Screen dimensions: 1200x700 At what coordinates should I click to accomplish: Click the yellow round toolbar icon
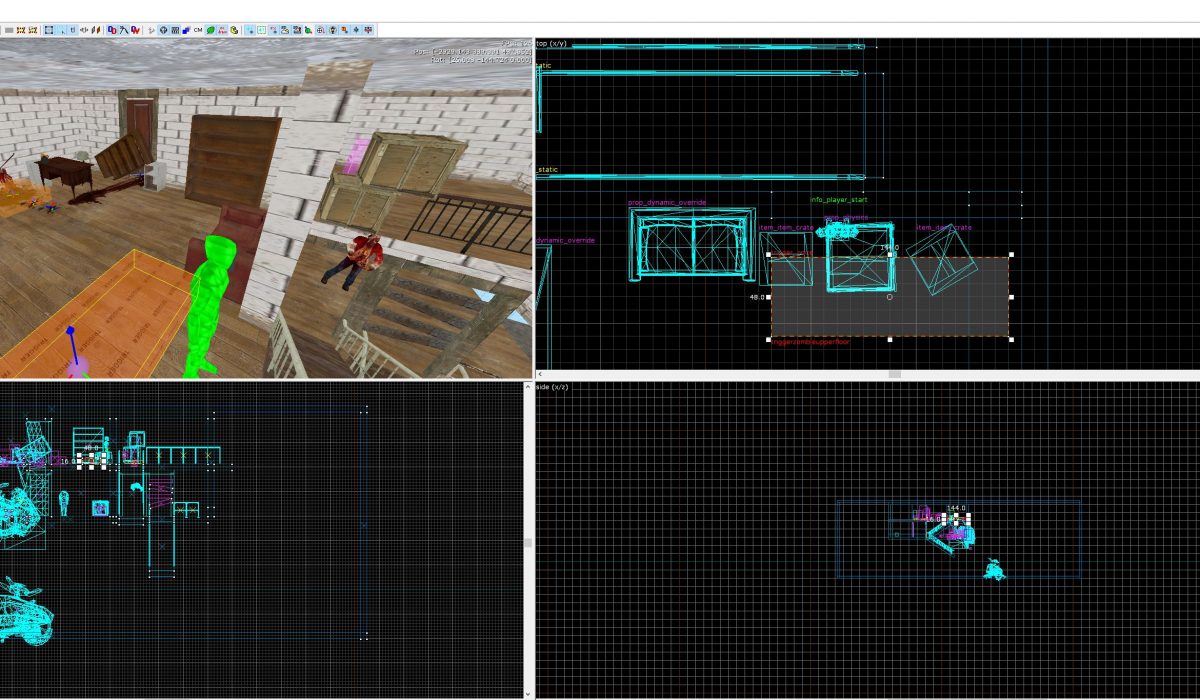[234, 30]
